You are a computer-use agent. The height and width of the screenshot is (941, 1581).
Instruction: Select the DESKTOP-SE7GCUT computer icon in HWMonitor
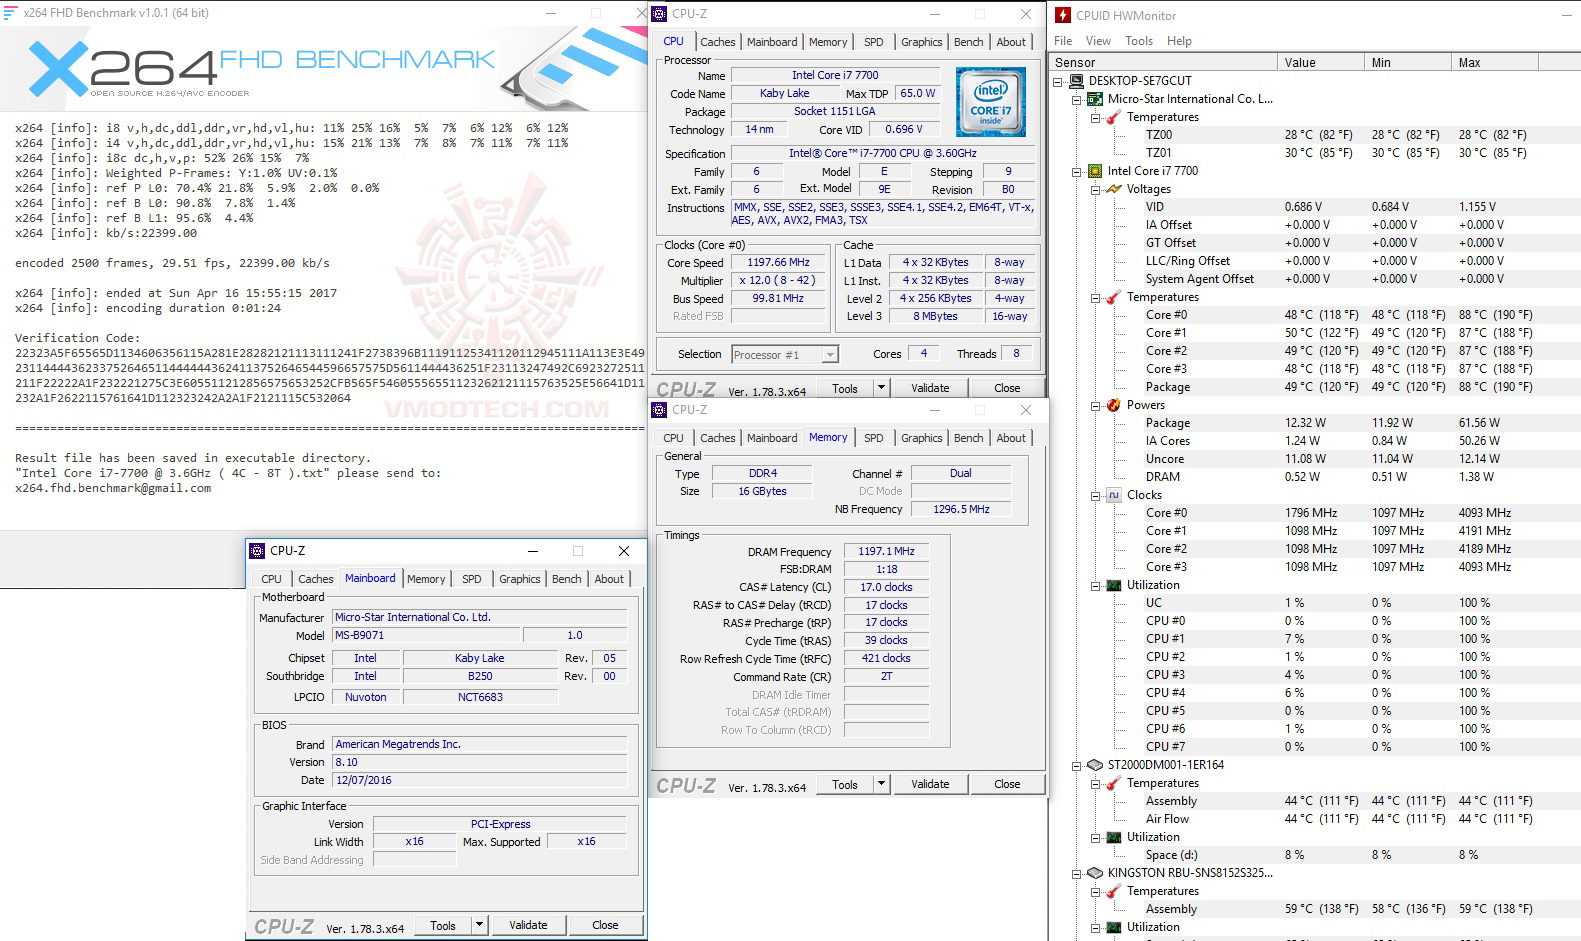click(1076, 81)
